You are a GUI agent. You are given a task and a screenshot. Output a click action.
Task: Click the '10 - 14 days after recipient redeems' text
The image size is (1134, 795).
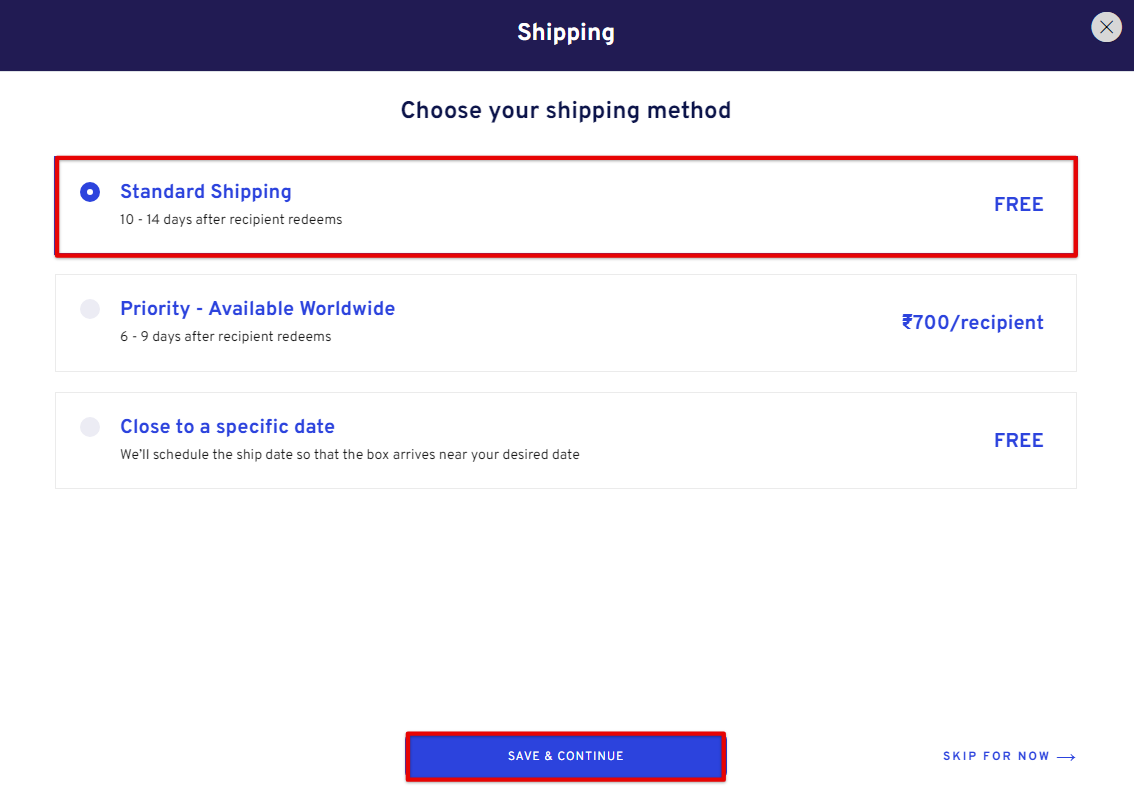pyautogui.click(x=231, y=220)
